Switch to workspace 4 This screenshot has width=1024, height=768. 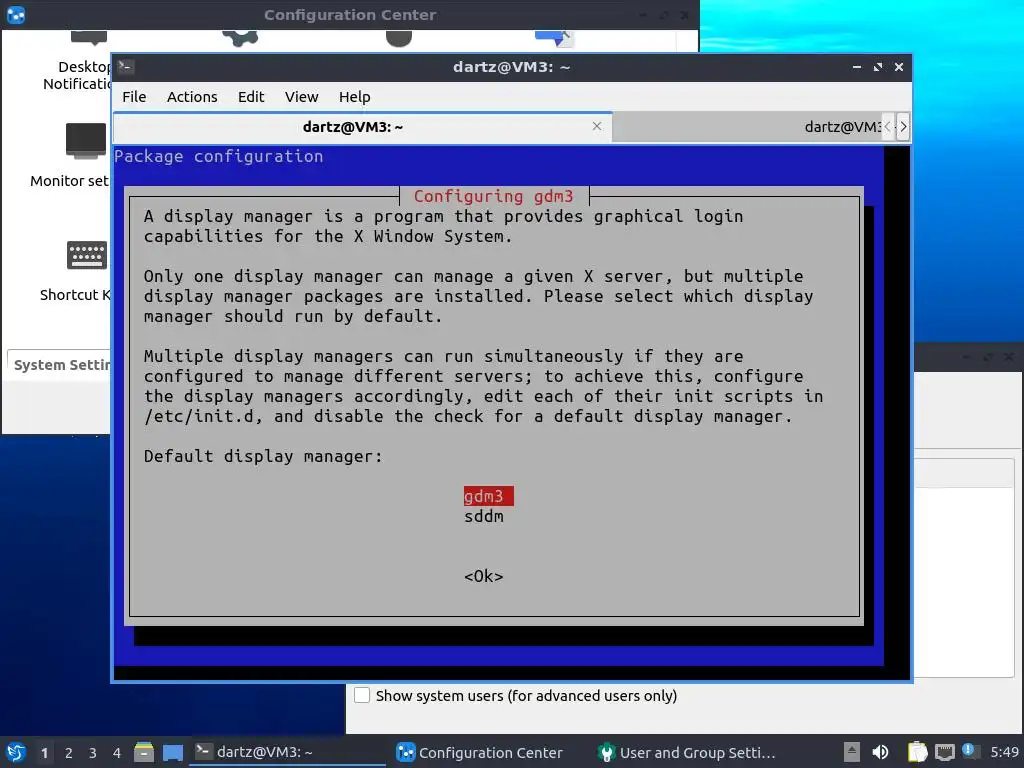[117, 753]
